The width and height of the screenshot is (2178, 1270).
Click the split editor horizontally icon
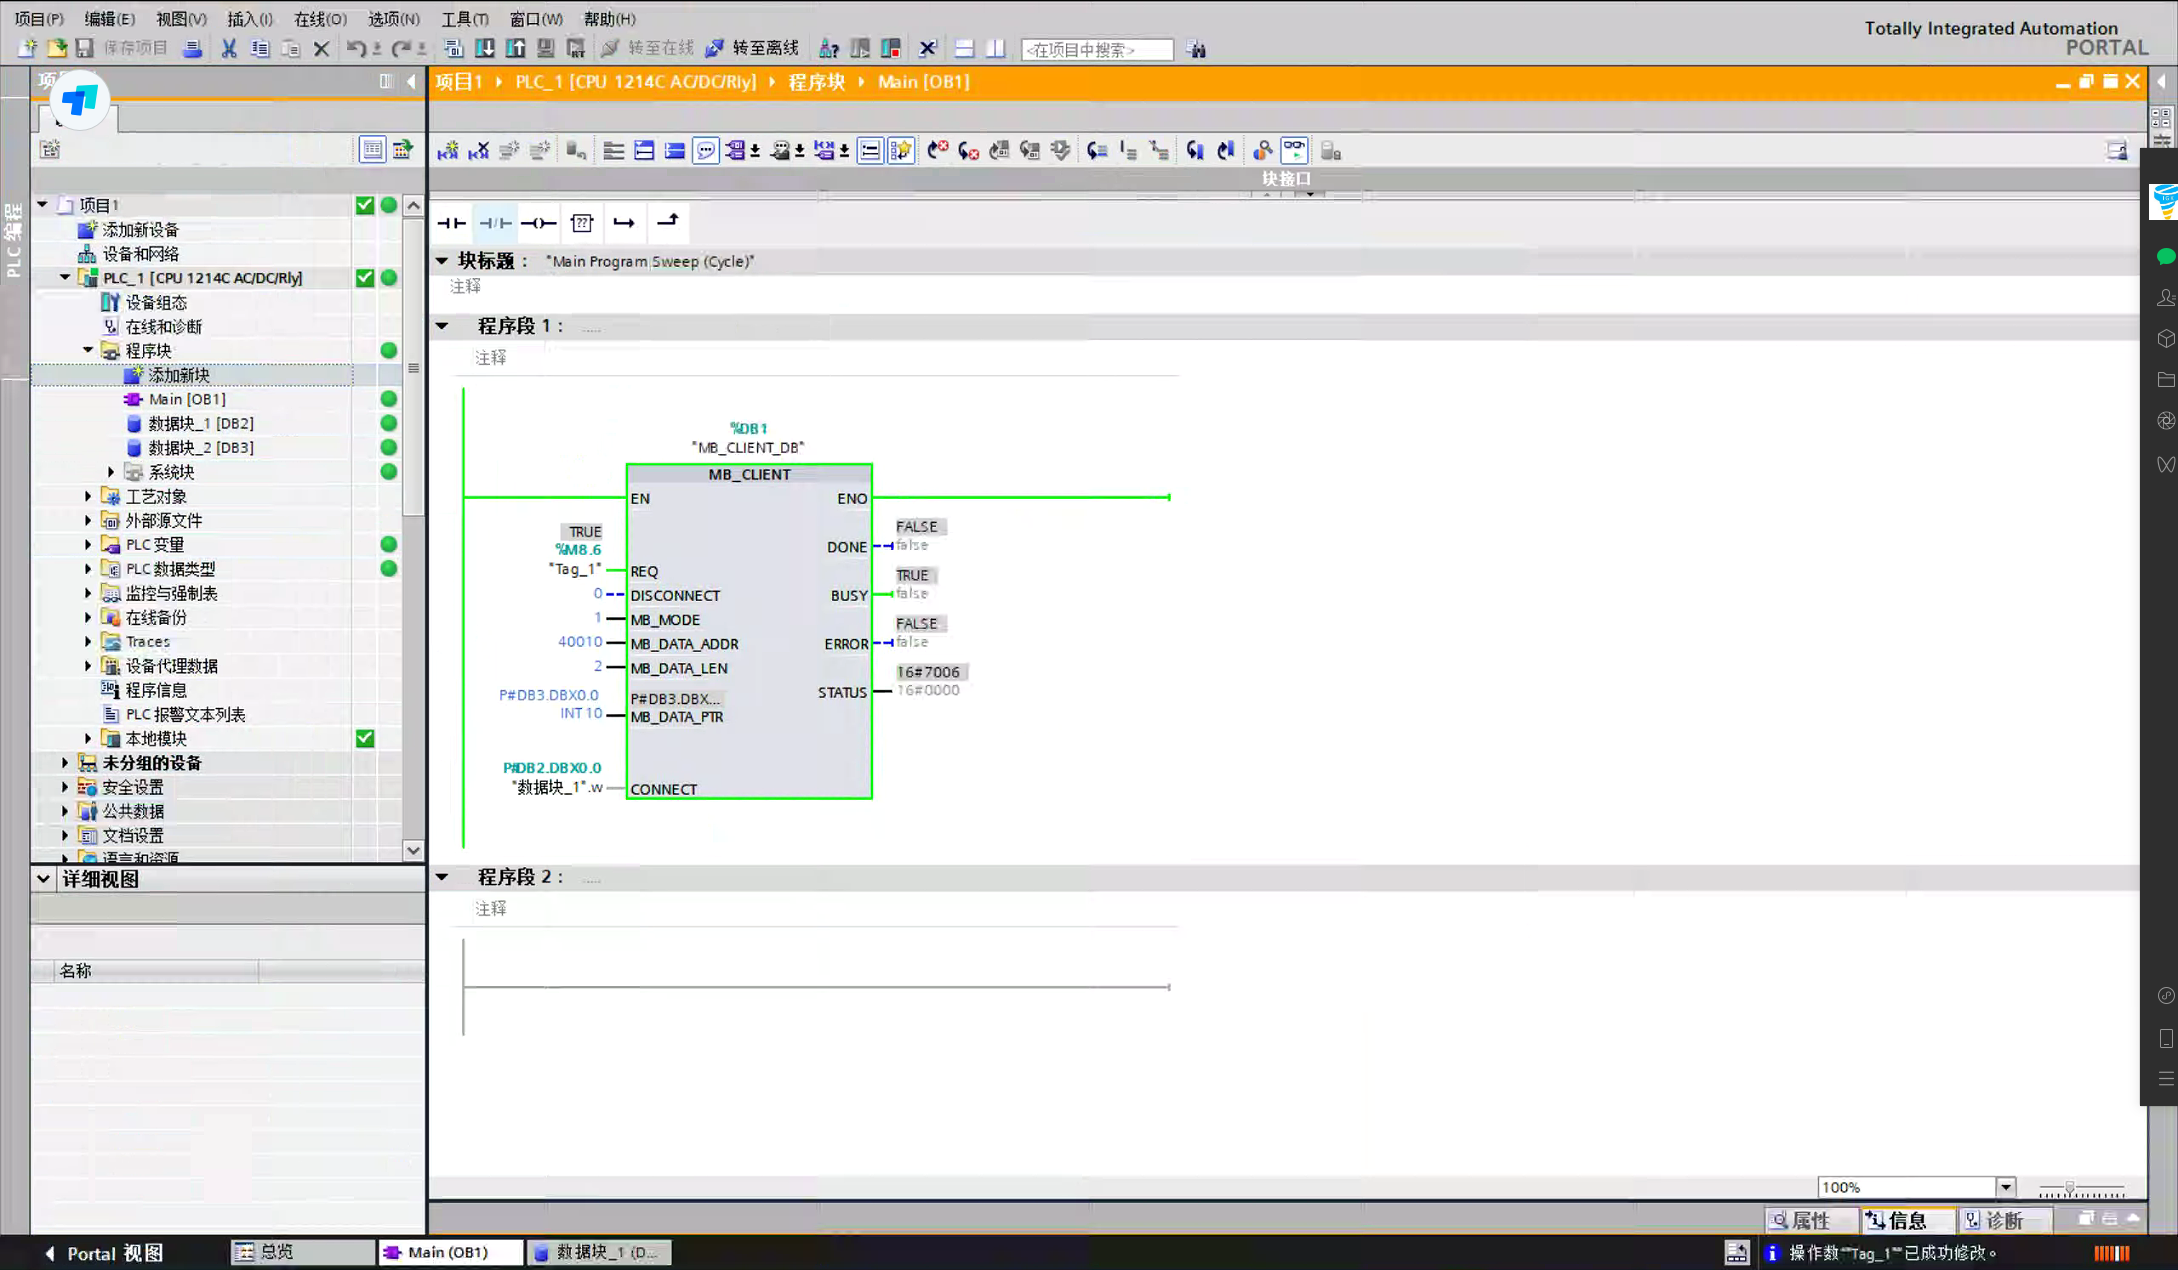pos(964,48)
